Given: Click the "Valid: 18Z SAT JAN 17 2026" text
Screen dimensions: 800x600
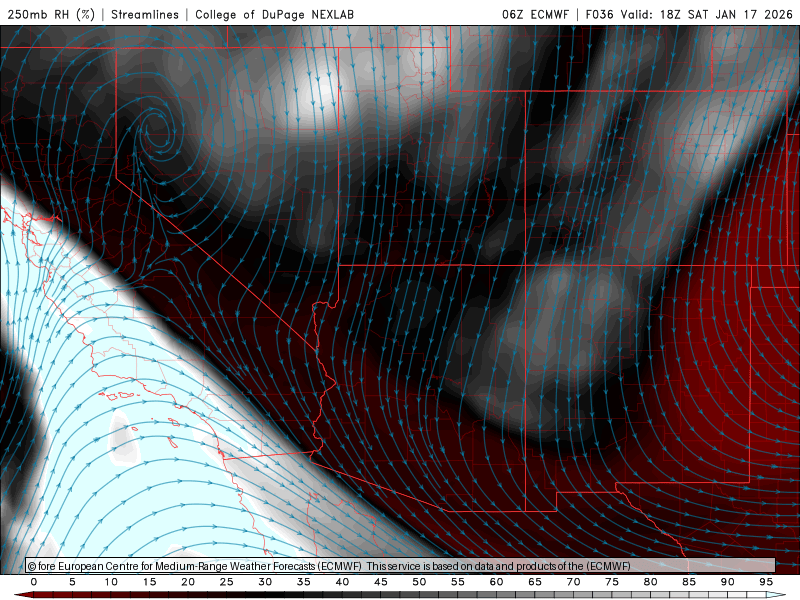Looking at the screenshot, I should 707,14.
